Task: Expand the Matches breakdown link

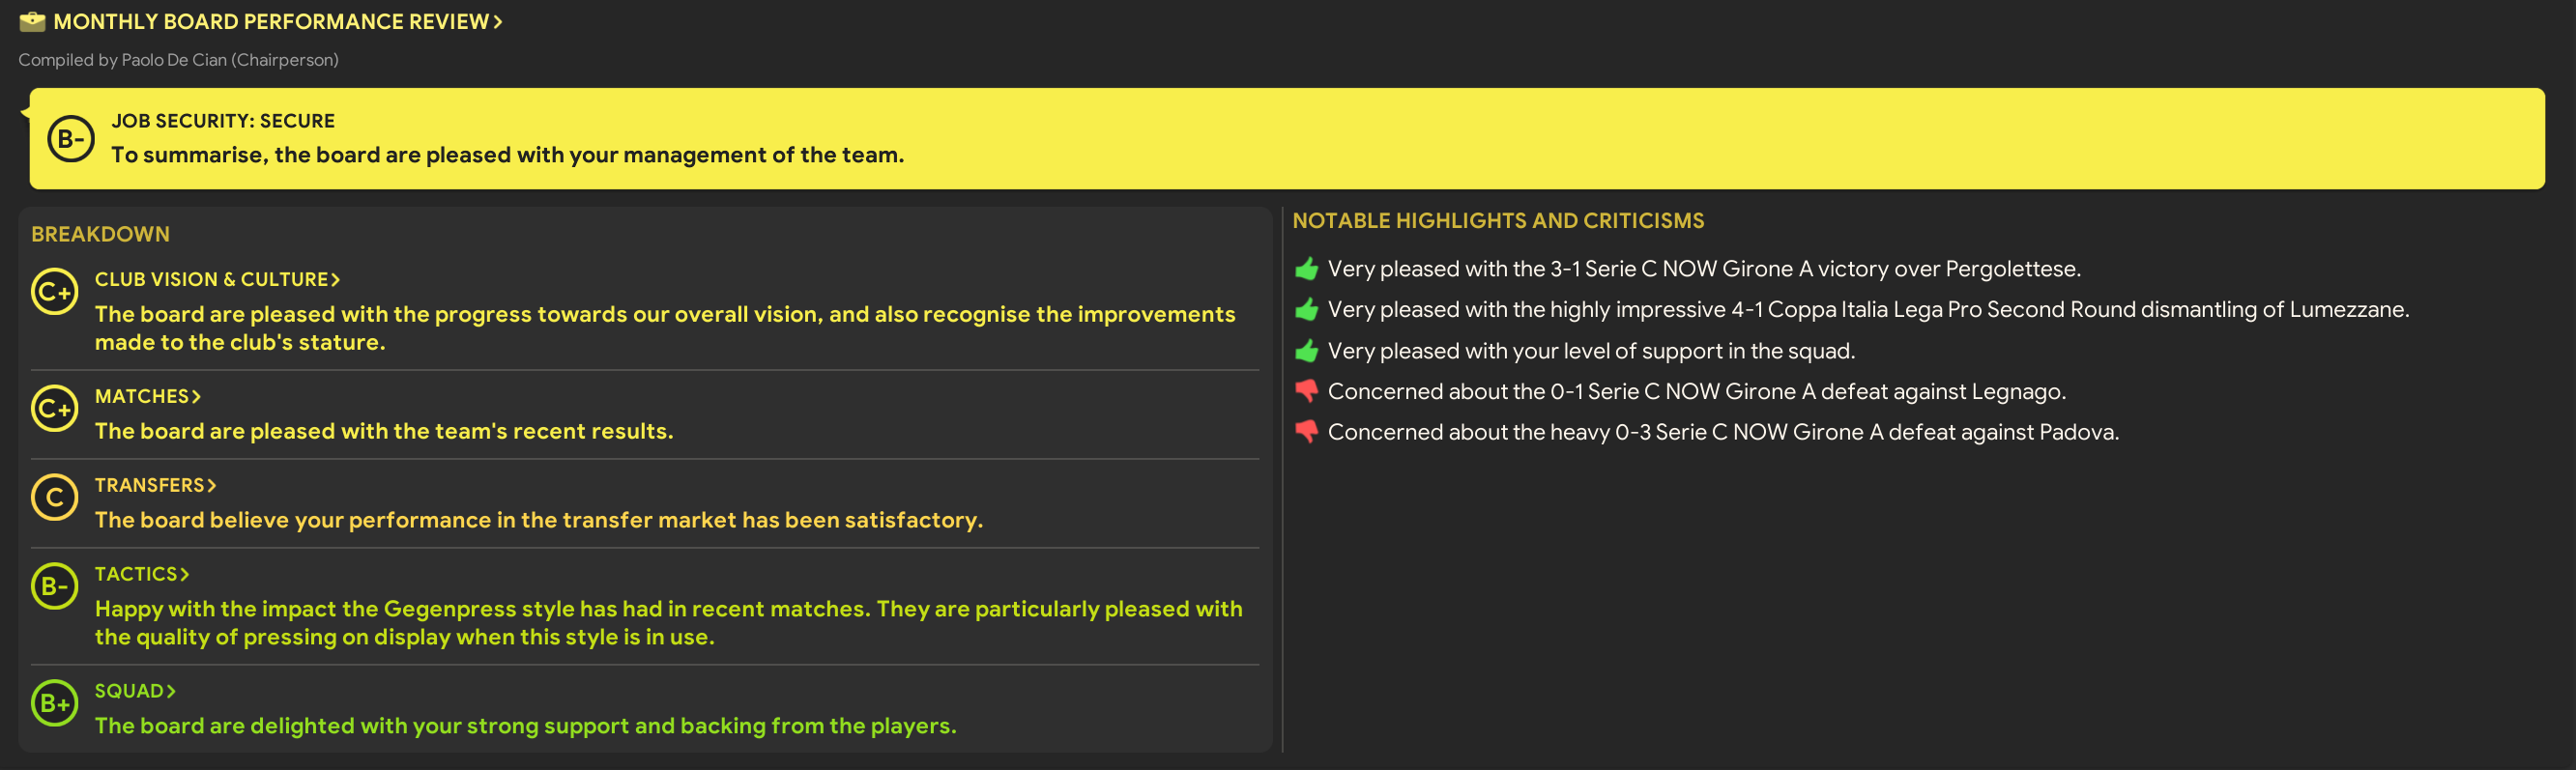Action: (x=147, y=396)
